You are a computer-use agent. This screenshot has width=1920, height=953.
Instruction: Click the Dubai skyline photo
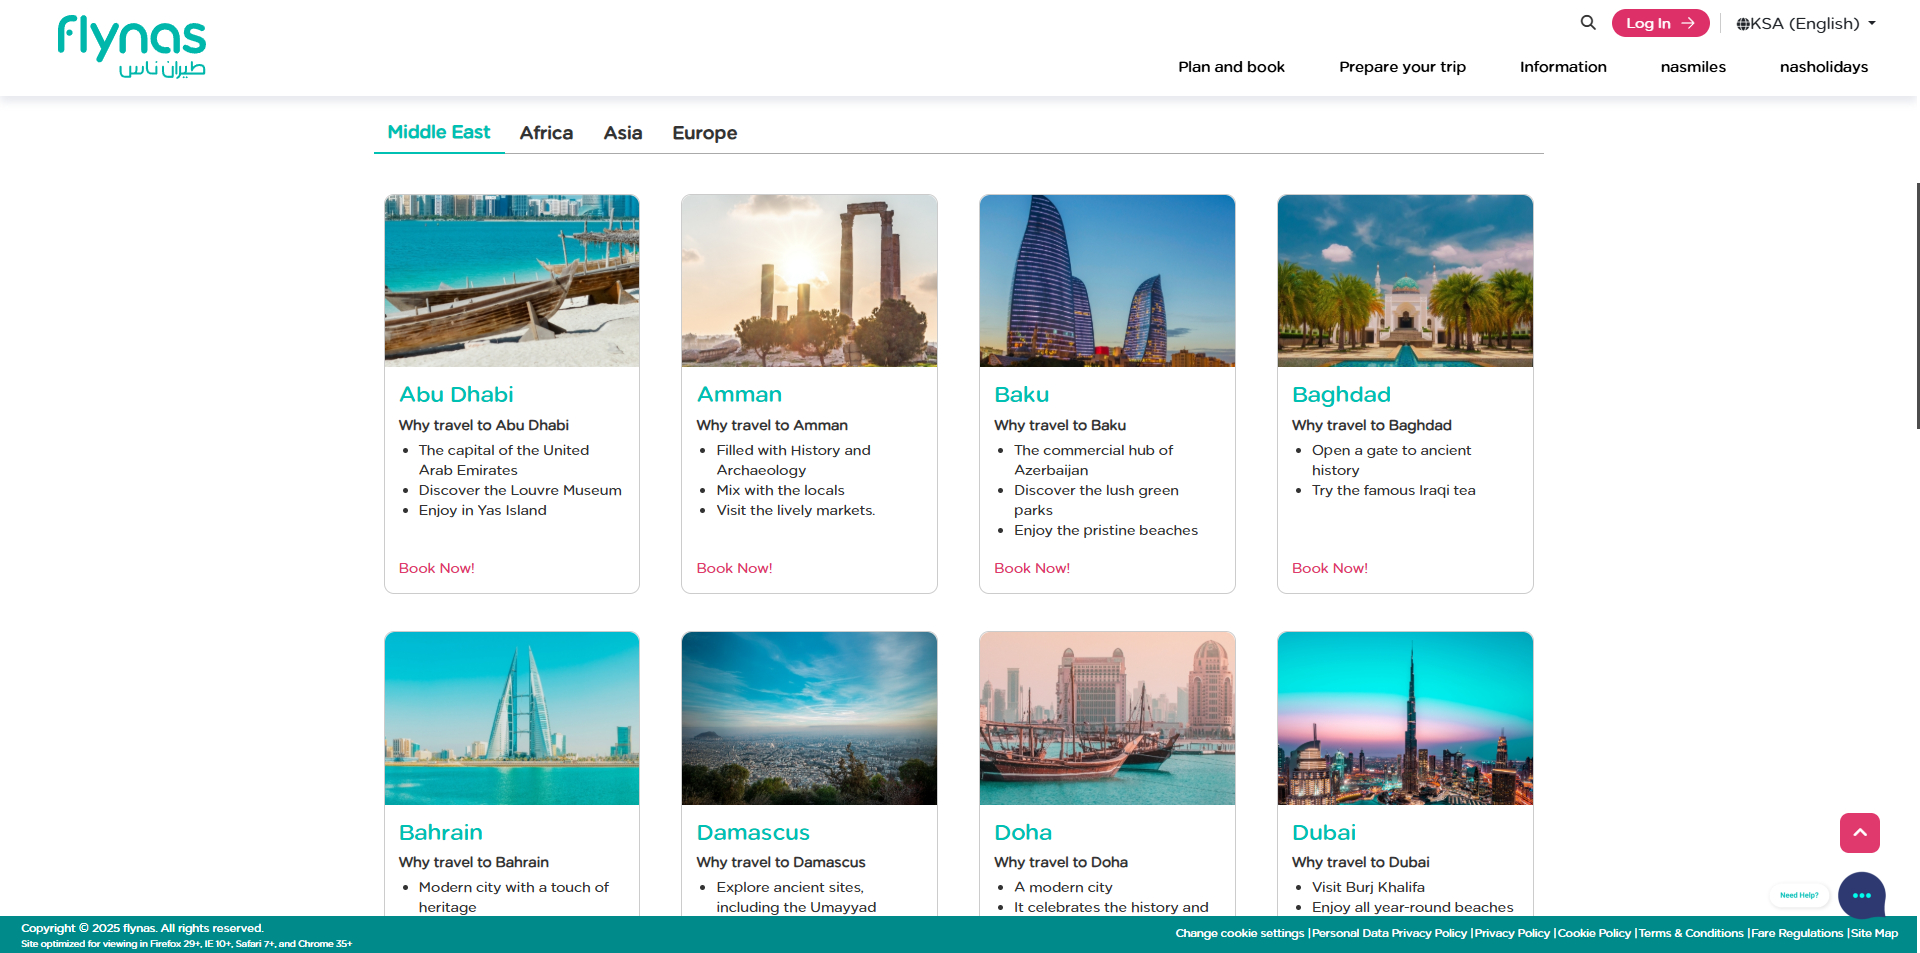pos(1405,718)
